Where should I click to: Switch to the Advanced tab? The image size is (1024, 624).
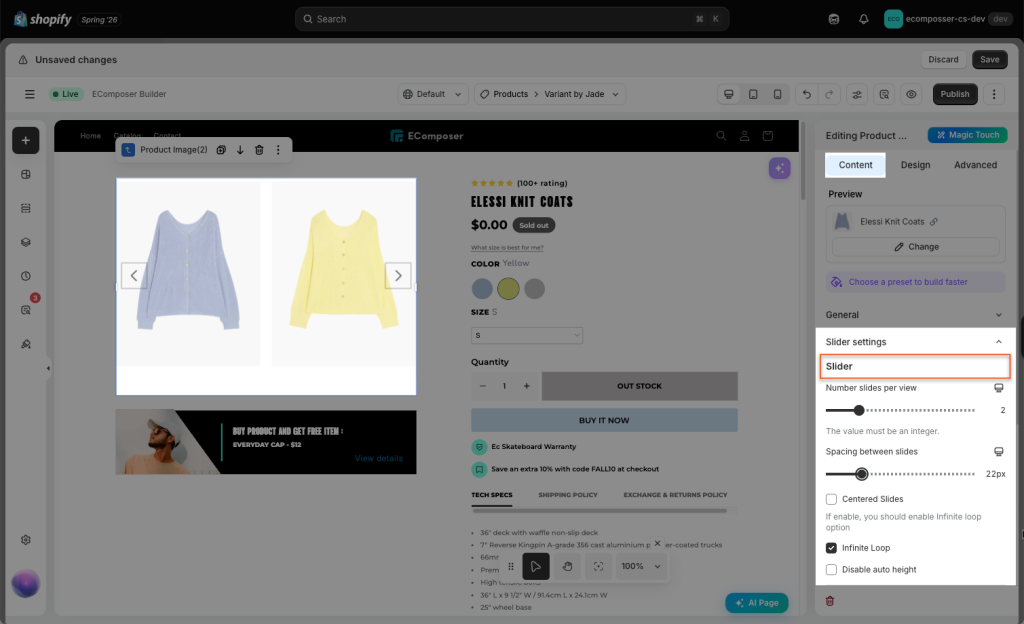coord(975,165)
